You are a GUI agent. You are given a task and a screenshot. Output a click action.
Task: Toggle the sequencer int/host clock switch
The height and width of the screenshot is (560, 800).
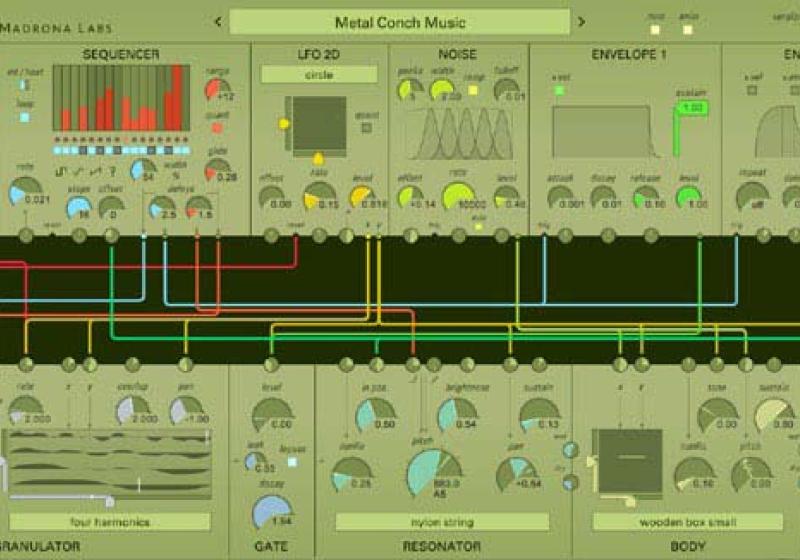pyautogui.click(x=24, y=85)
